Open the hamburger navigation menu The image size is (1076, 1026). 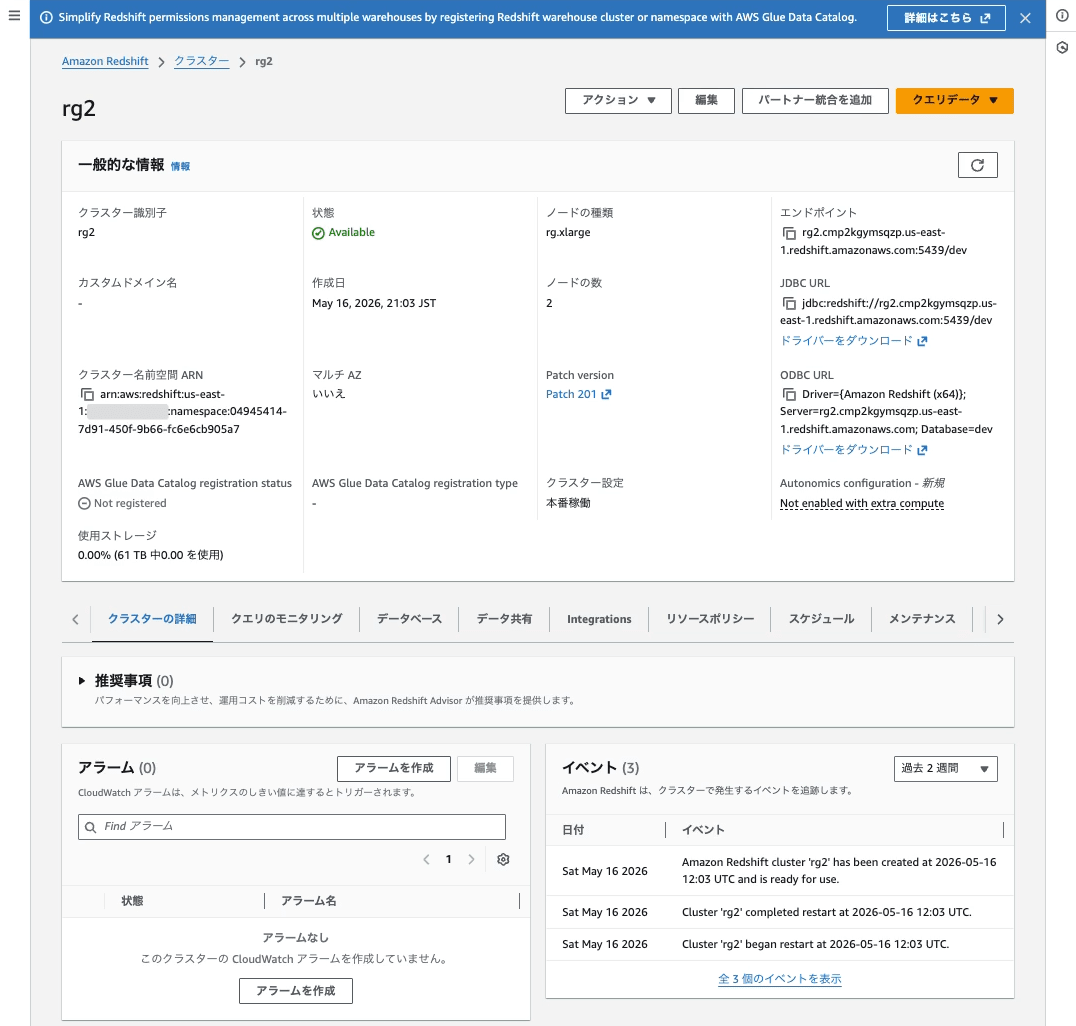pos(14,15)
